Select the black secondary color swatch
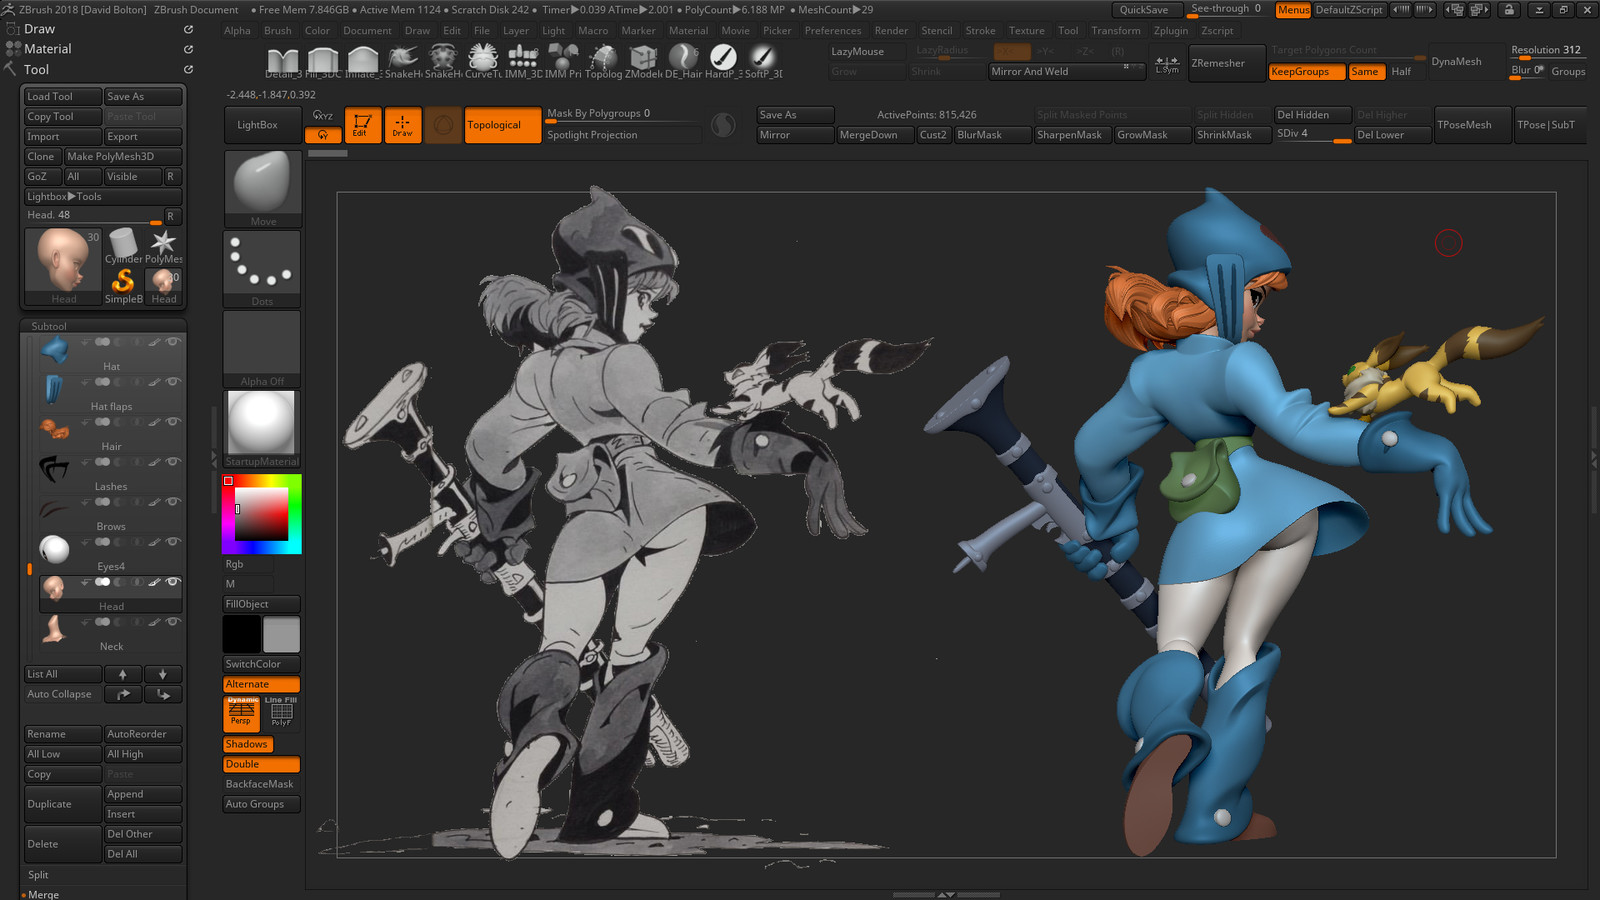This screenshot has width=1600, height=900. click(241, 634)
